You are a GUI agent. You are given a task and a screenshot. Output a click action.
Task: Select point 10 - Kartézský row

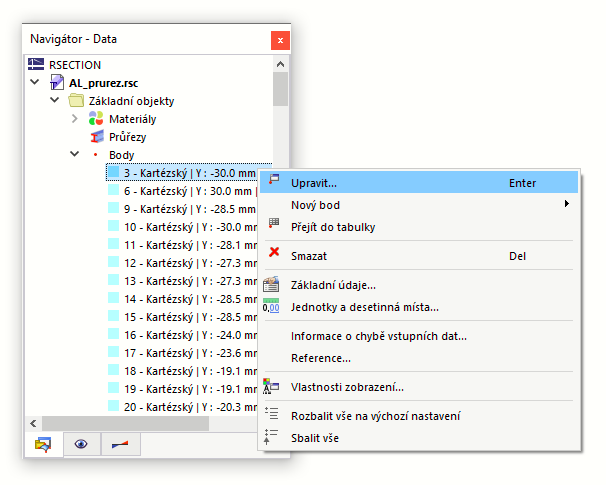tap(182, 227)
